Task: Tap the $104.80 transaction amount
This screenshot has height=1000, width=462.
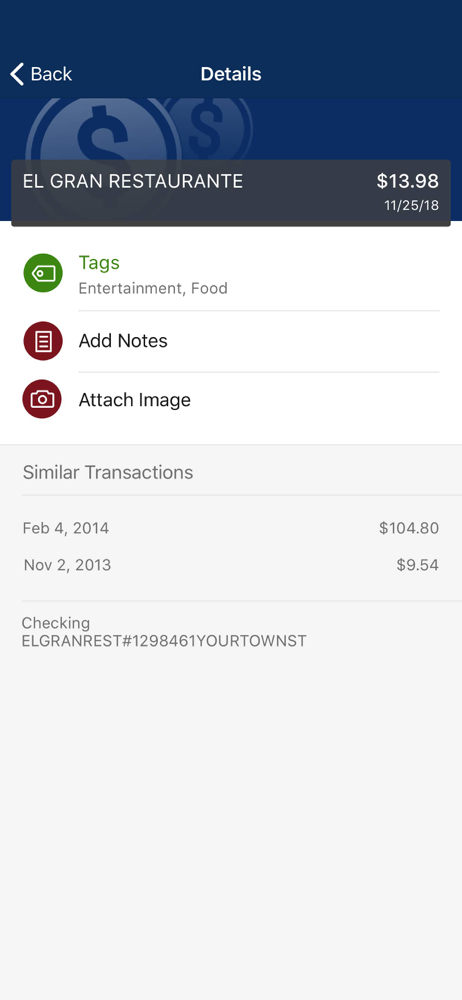Action: click(409, 528)
